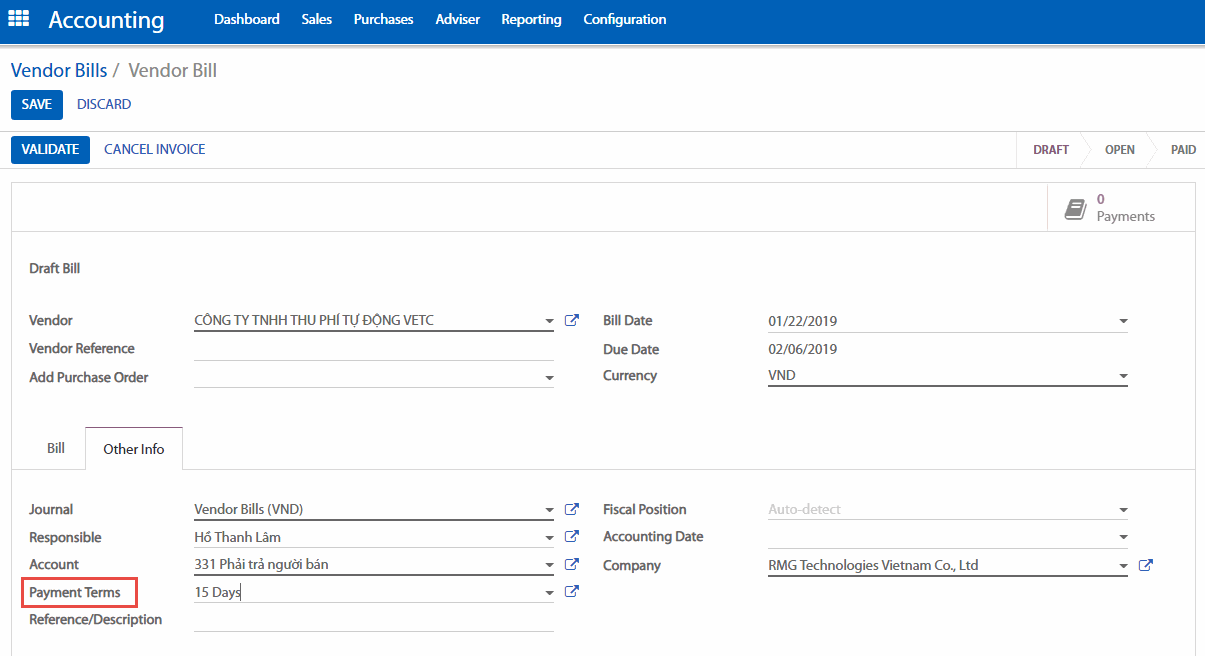The height and width of the screenshot is (656, 1205).
Task: Open the Purchases menu
Action: point(383,19)
